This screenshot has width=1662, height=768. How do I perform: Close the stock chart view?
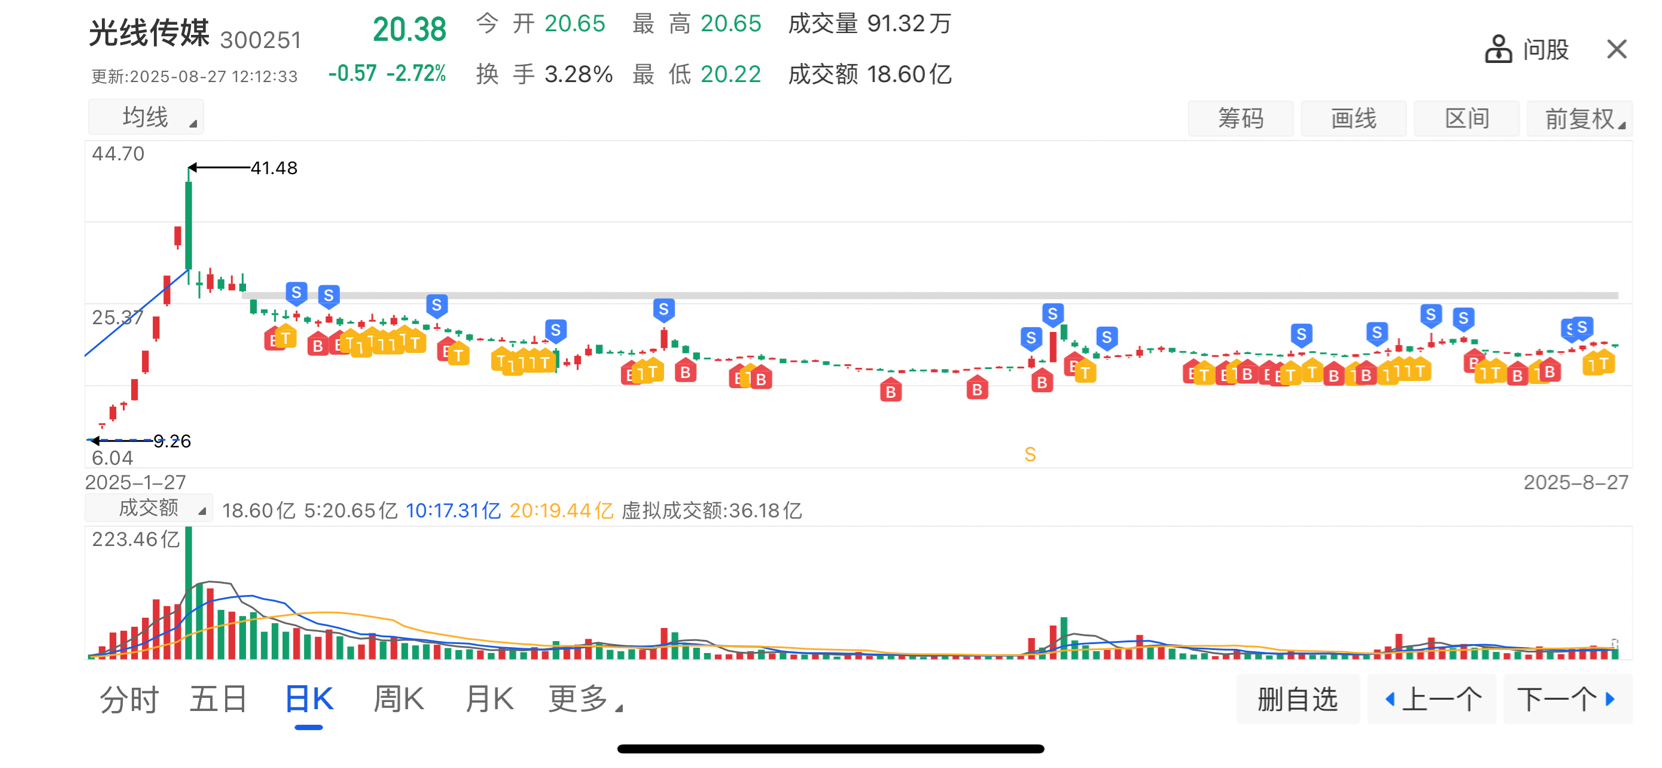tap(1617, 49)
